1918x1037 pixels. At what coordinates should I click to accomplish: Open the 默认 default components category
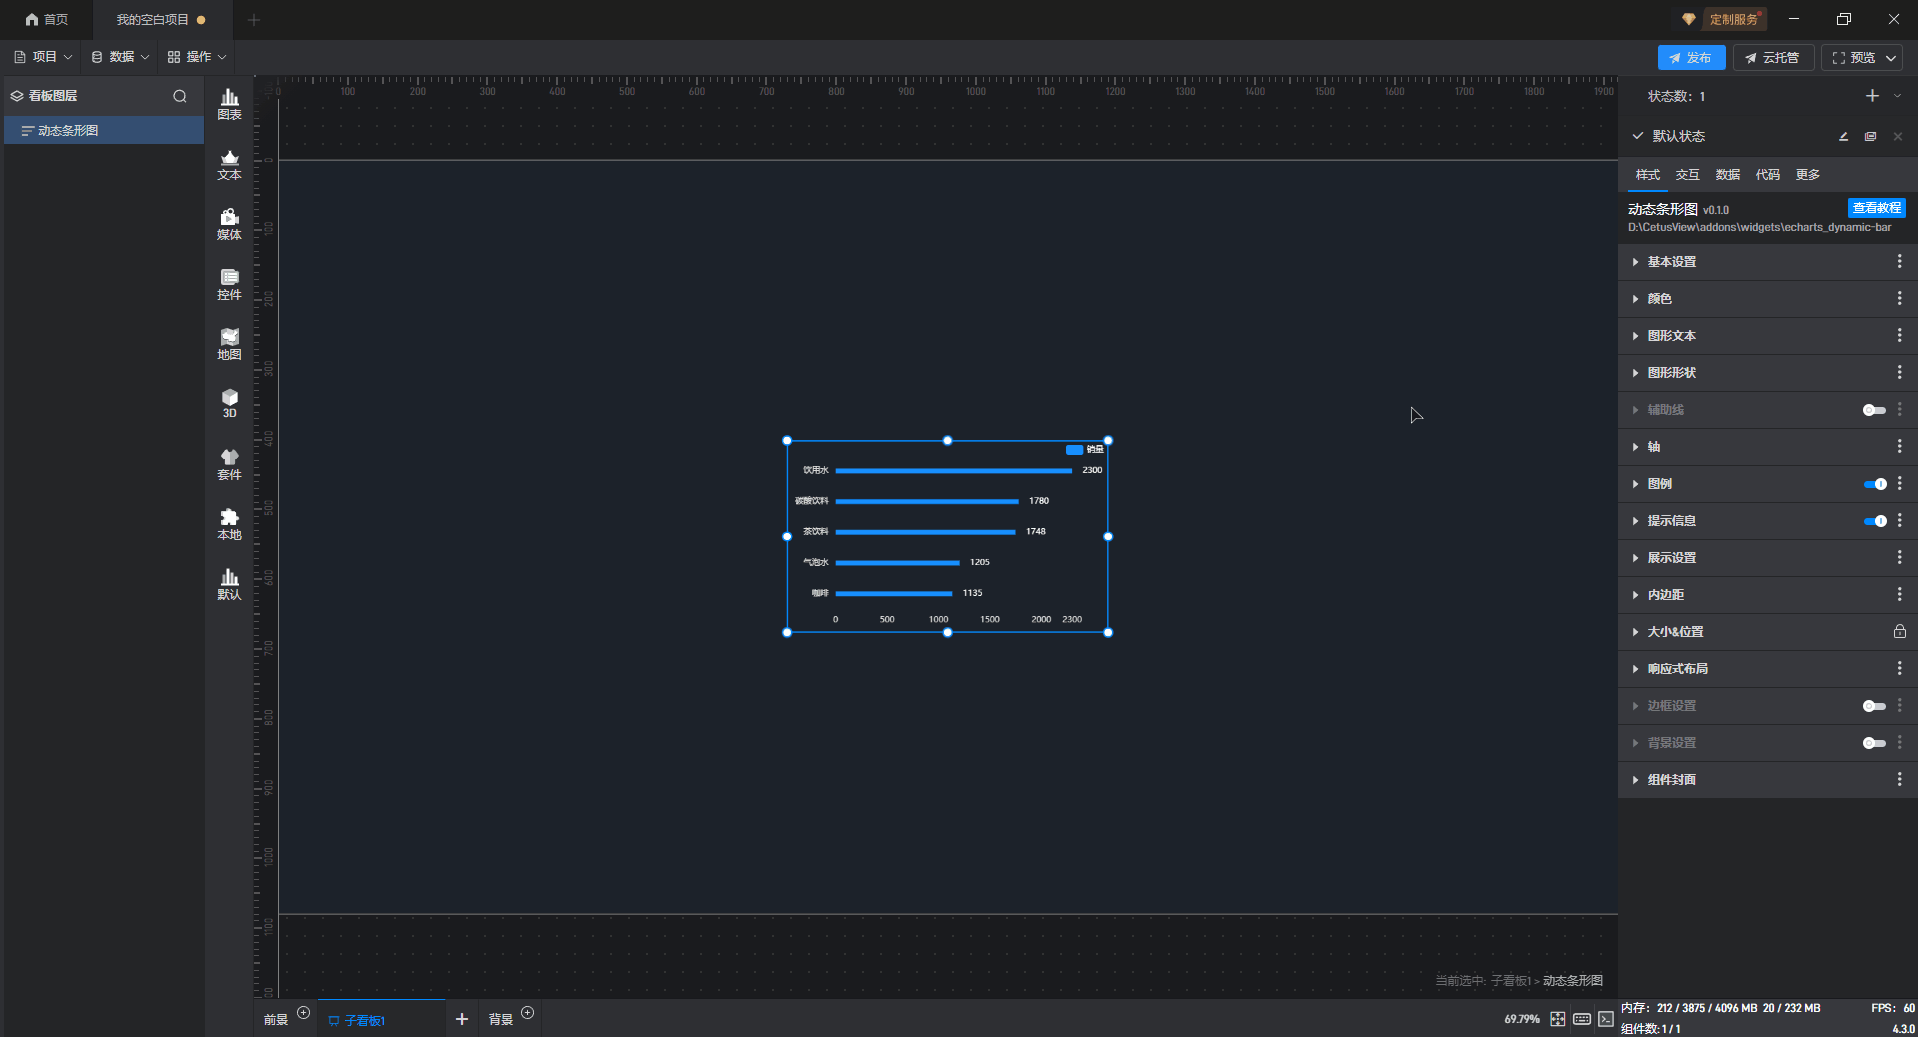(x=229, y=584)
